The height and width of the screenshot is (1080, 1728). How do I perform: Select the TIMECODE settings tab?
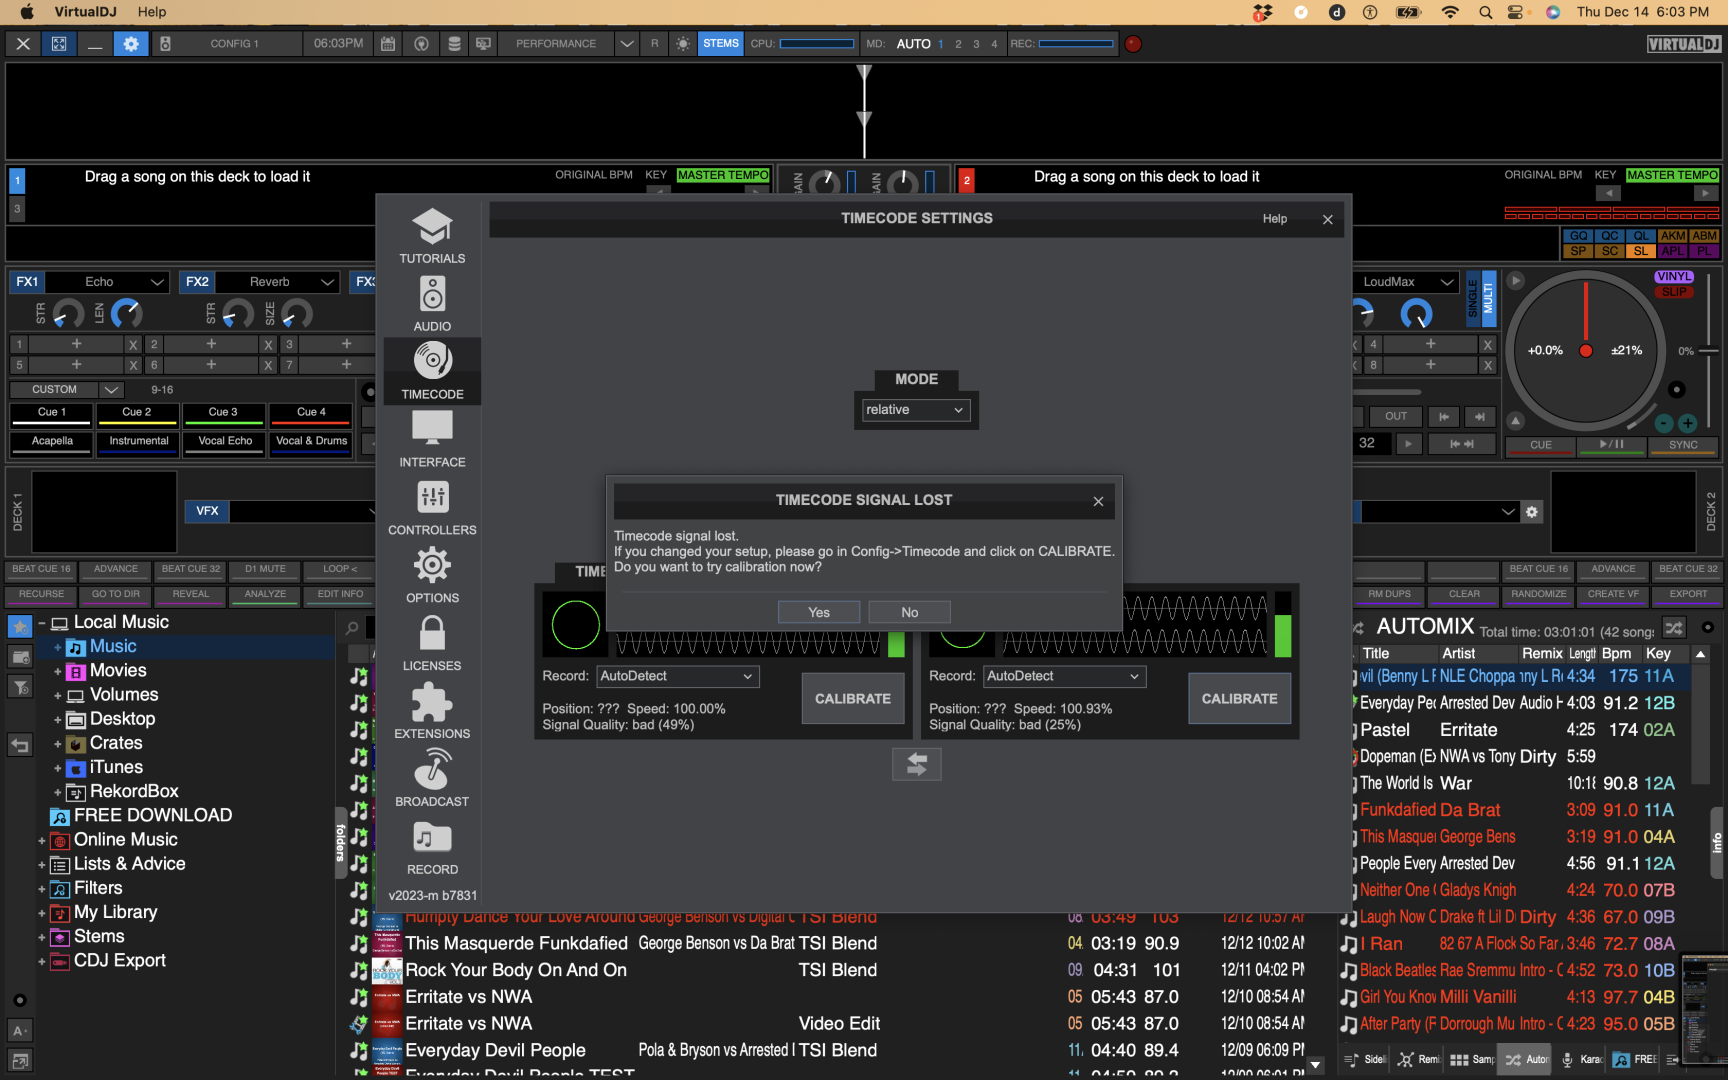pos(432,372)
